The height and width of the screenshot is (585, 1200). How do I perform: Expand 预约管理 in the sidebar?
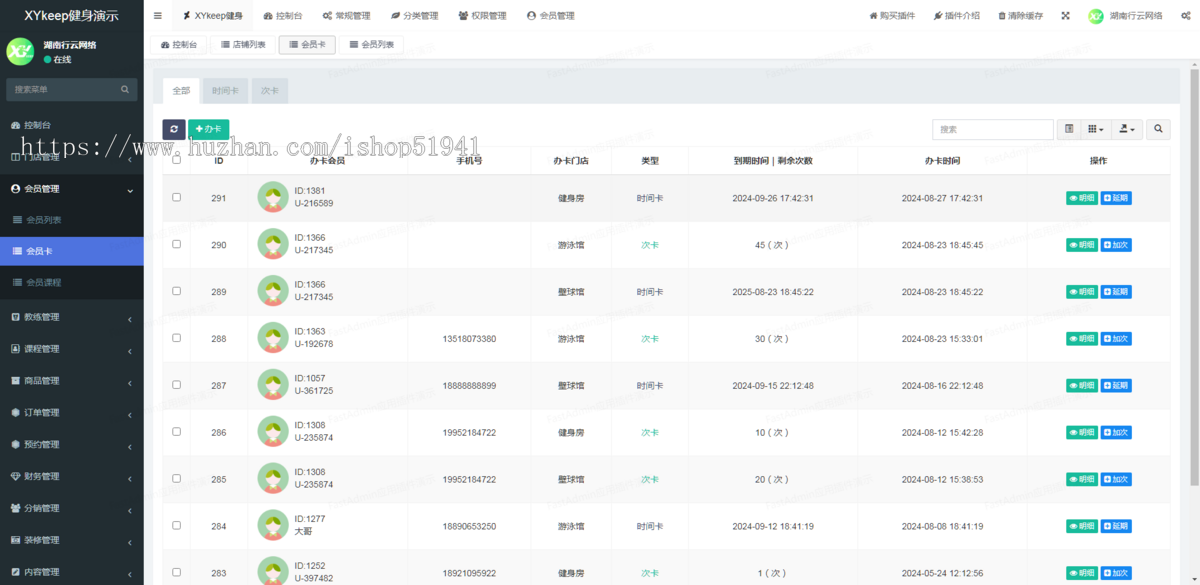(x=72, y=444)
